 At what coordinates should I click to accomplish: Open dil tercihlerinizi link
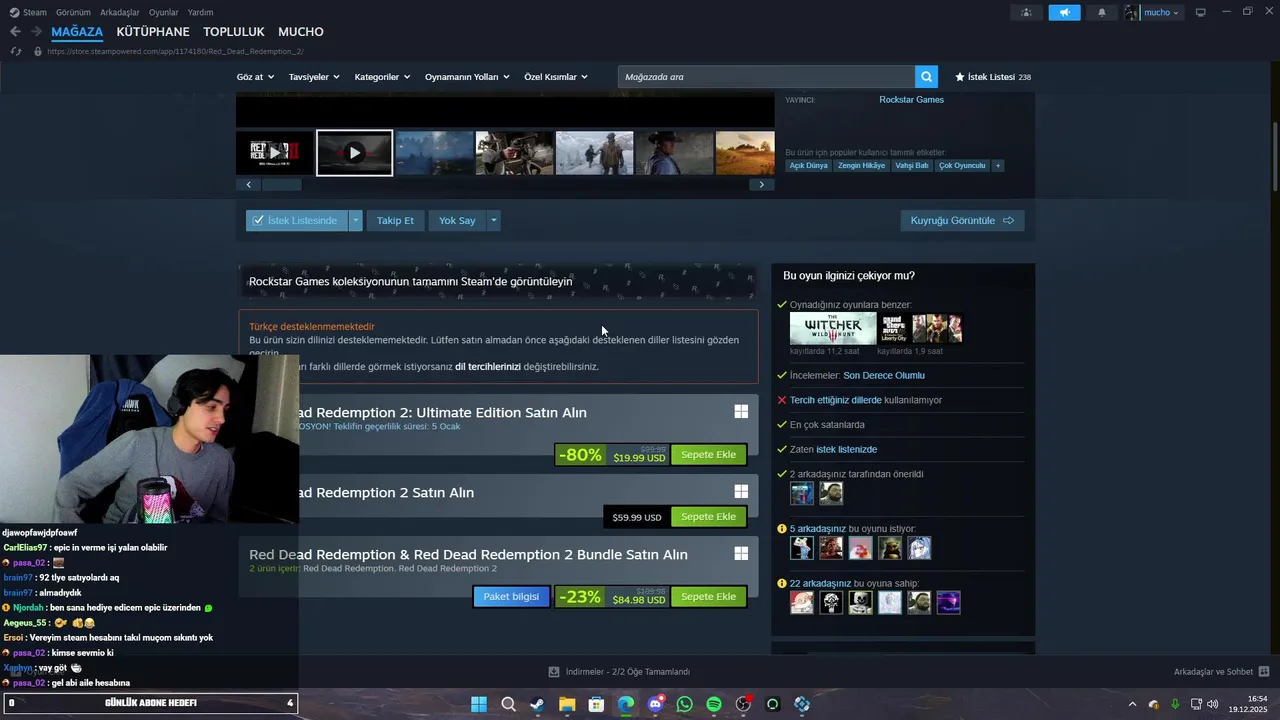(x=488, y=367)
